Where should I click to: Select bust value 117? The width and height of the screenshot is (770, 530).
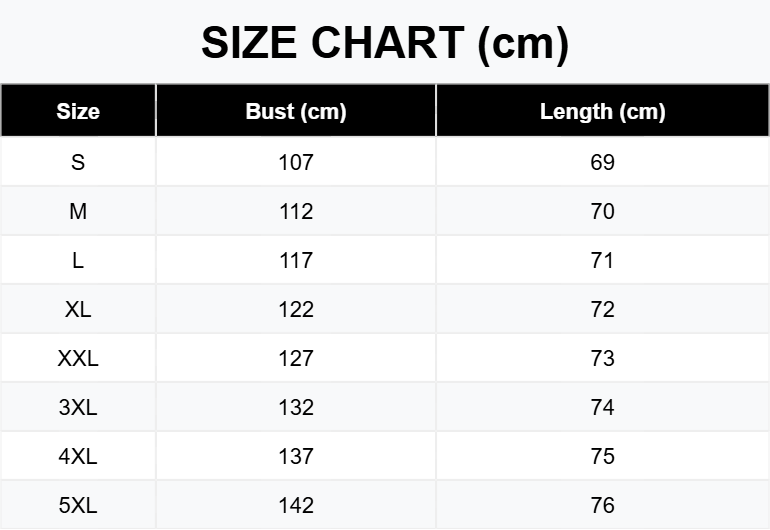click(x=296, y=260)
